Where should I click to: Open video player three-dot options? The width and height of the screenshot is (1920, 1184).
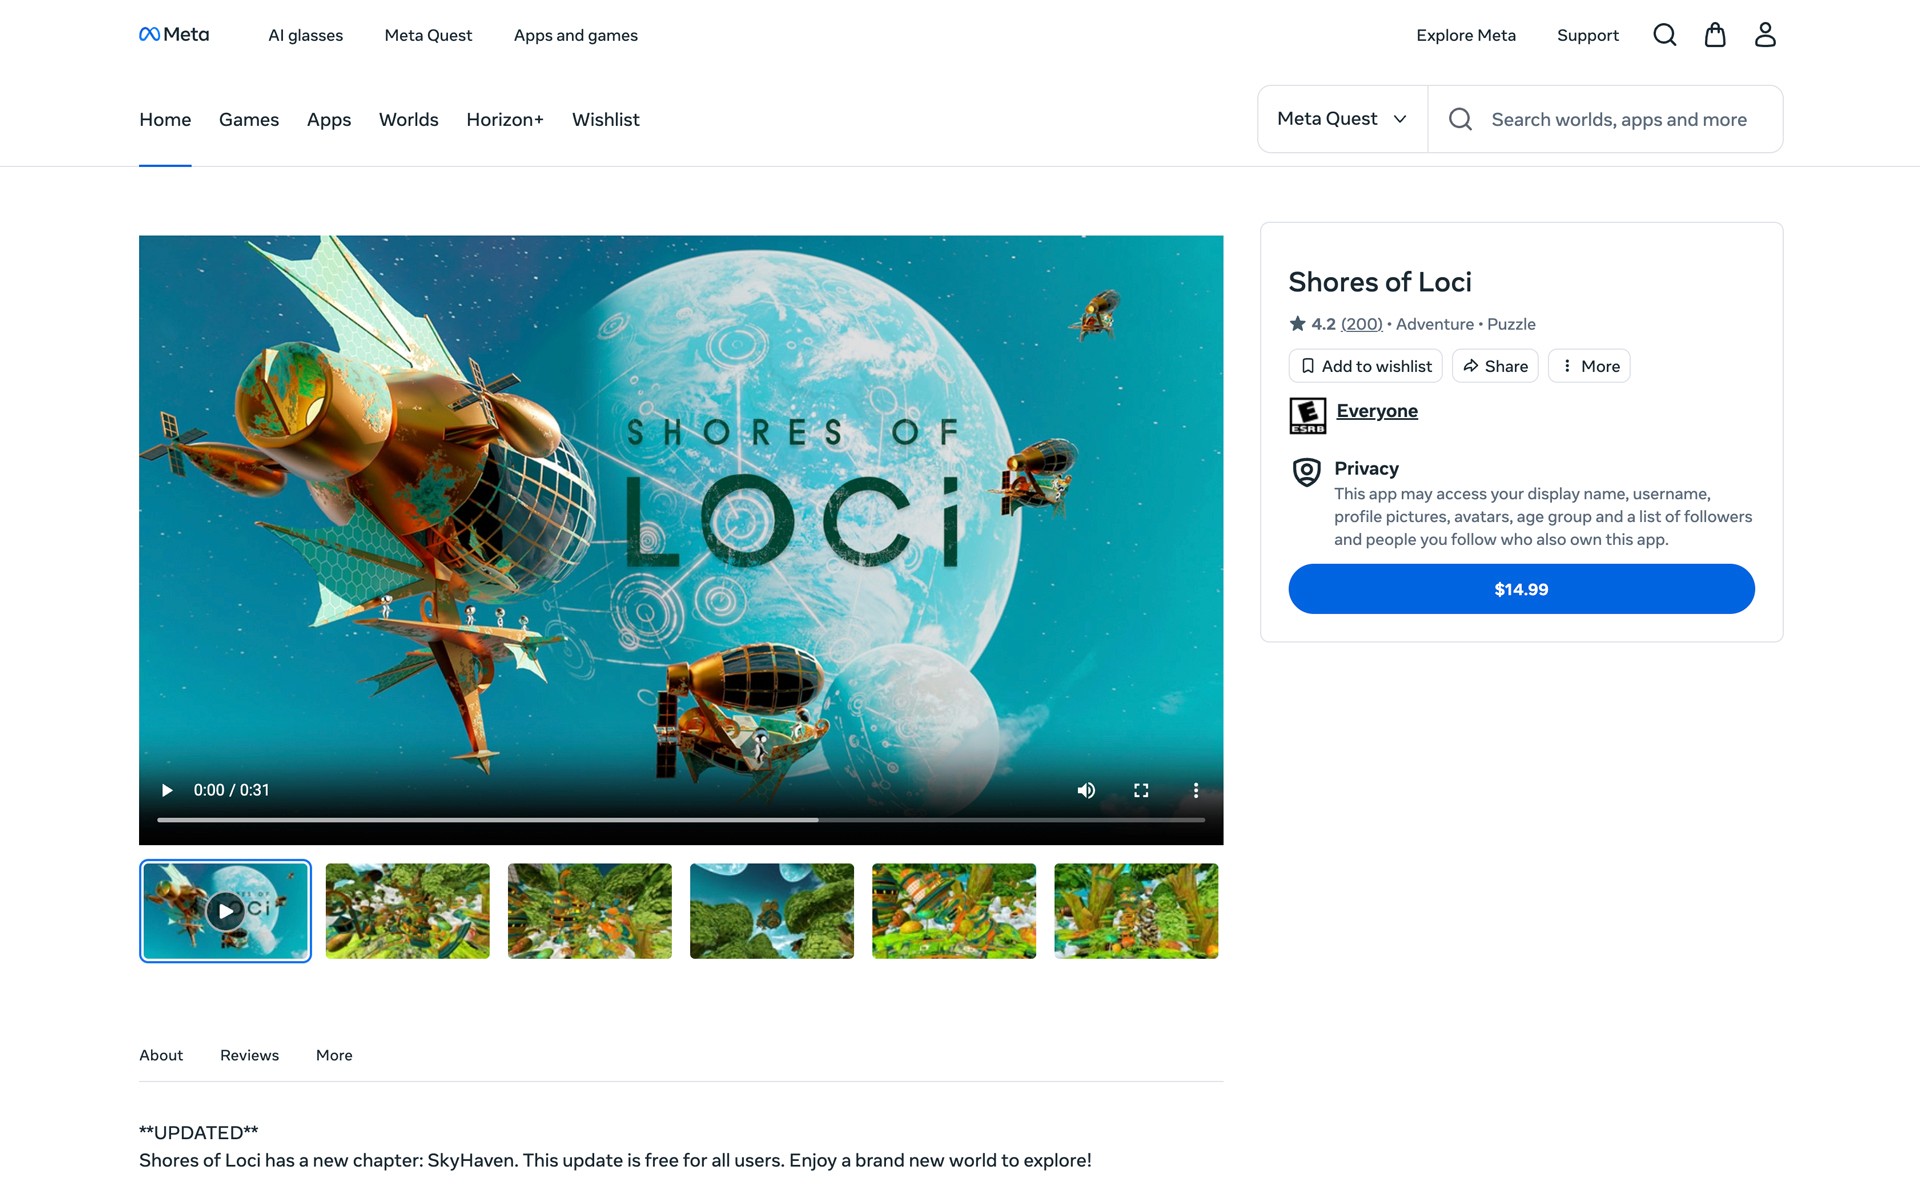point(1195,790)
